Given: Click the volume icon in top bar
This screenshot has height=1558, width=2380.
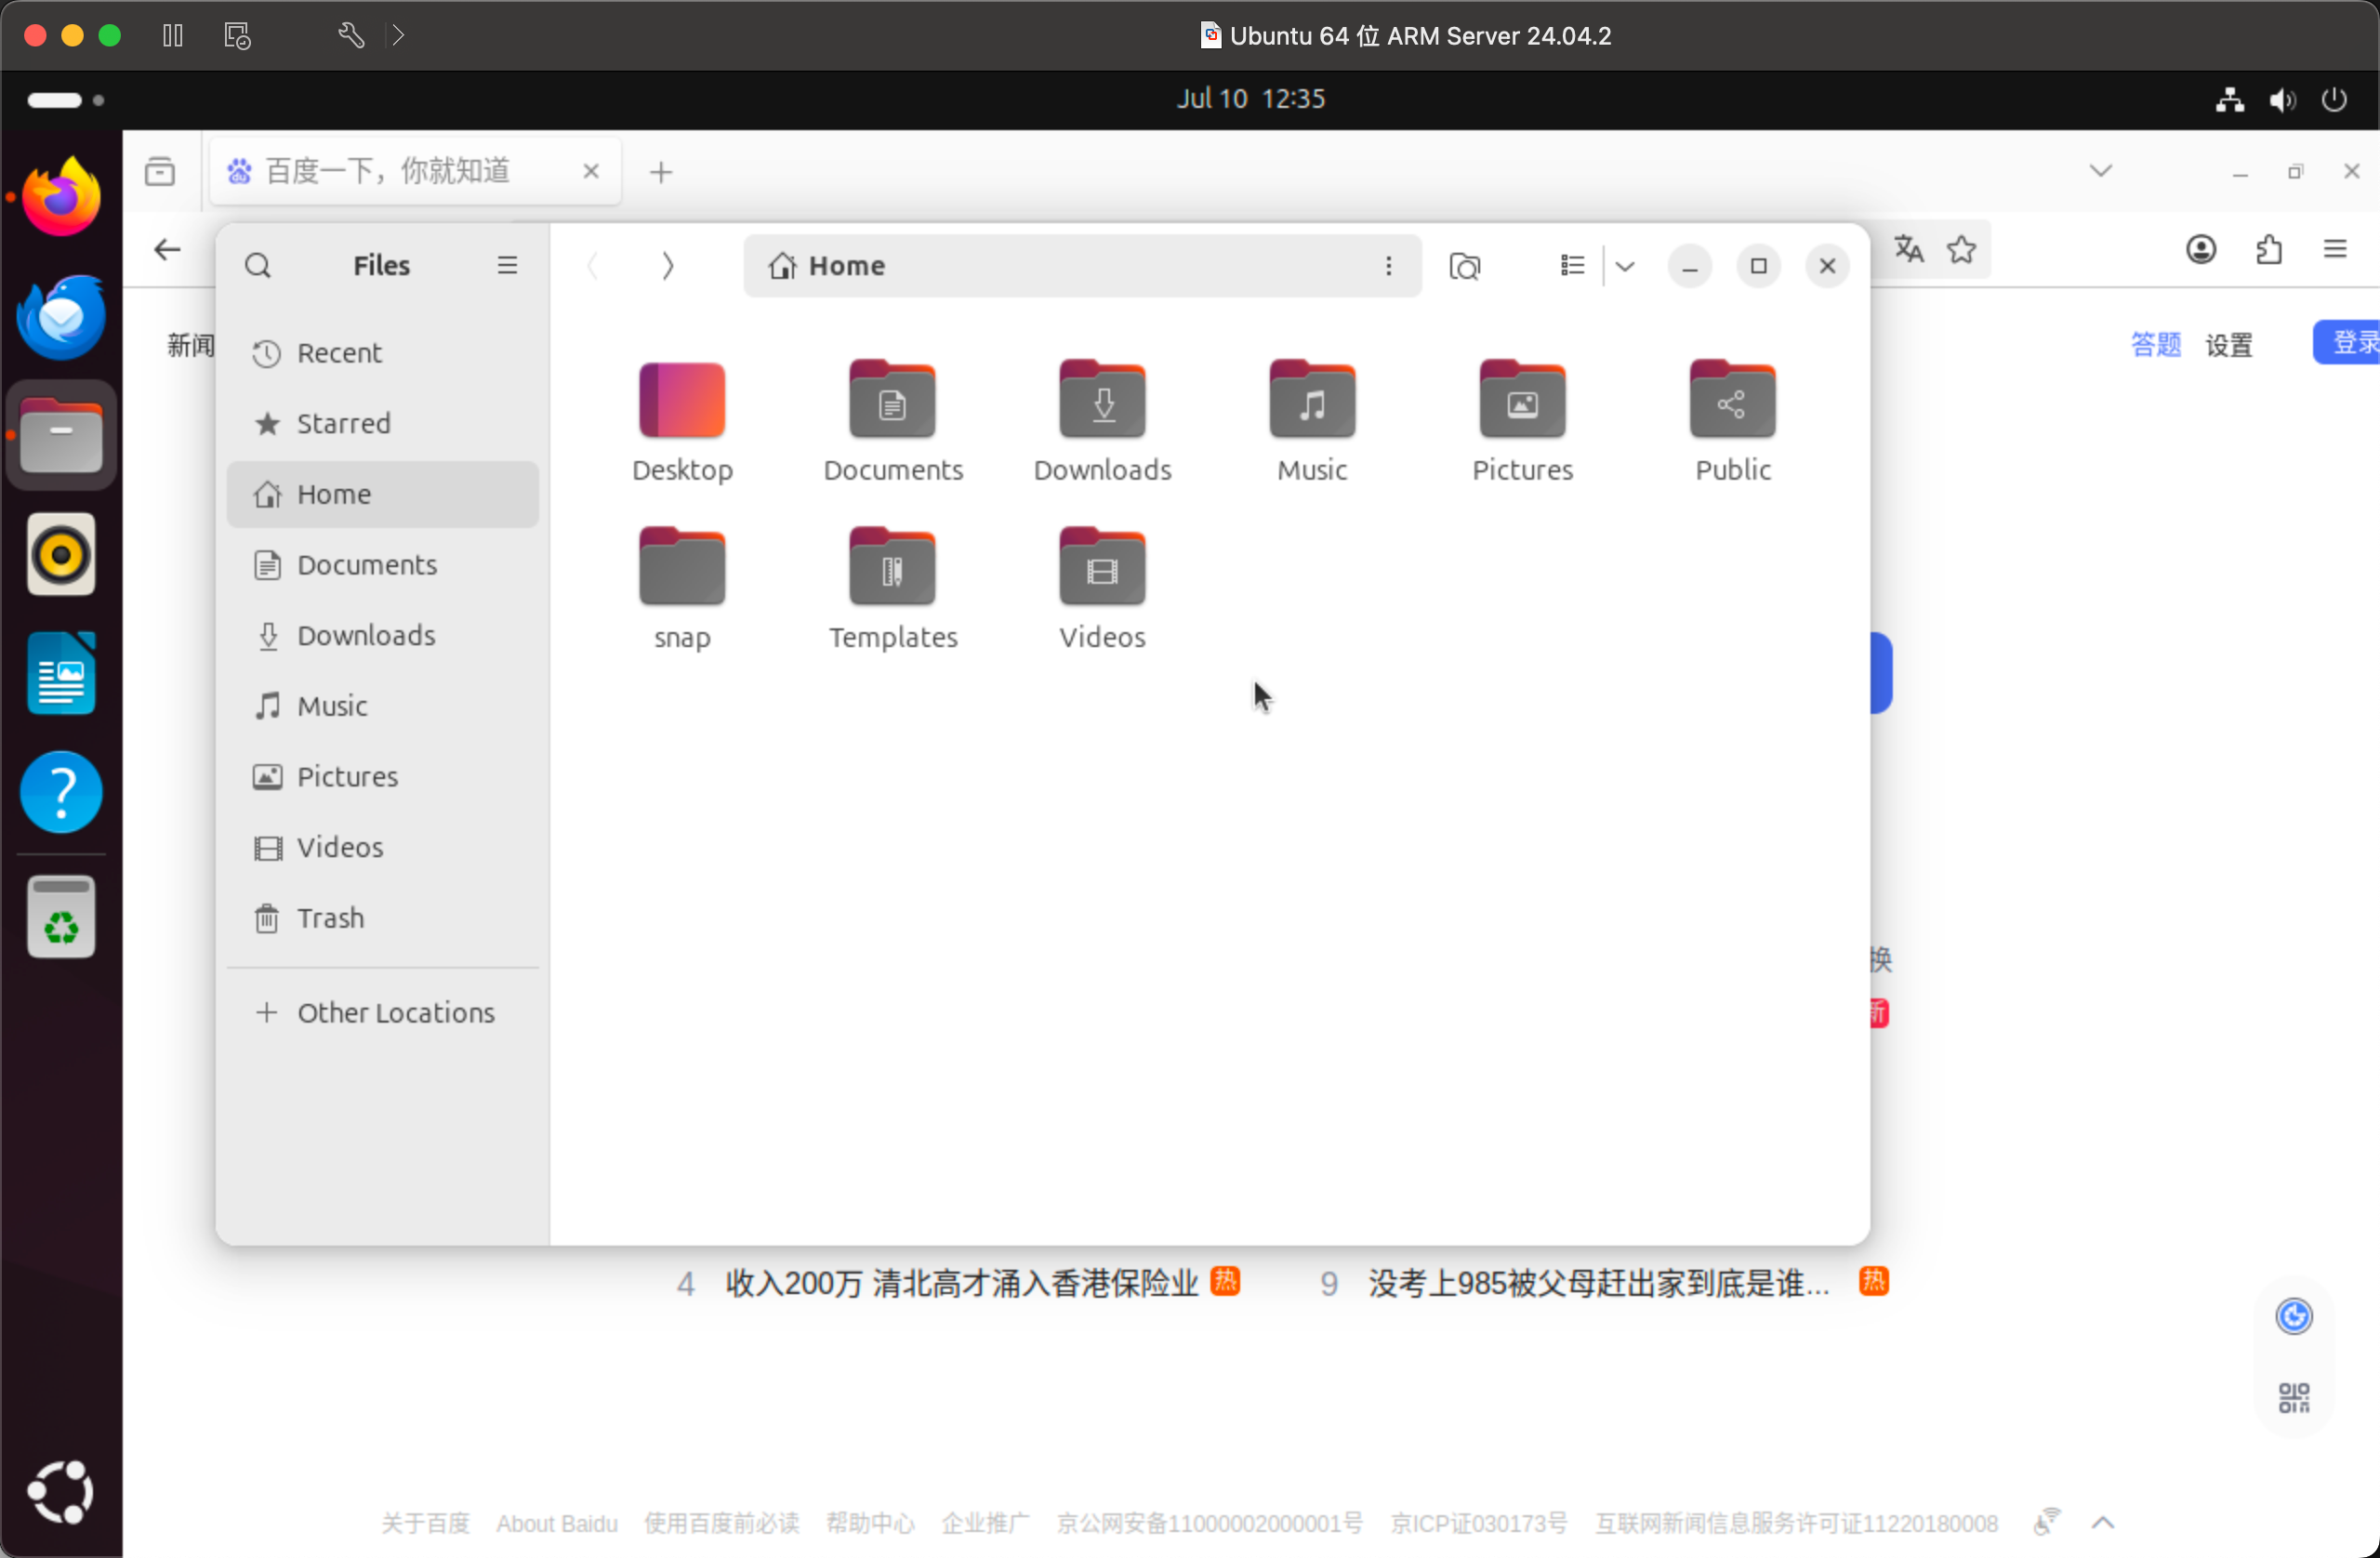Looking at the screenshot, I should (x=2283, y=99).
